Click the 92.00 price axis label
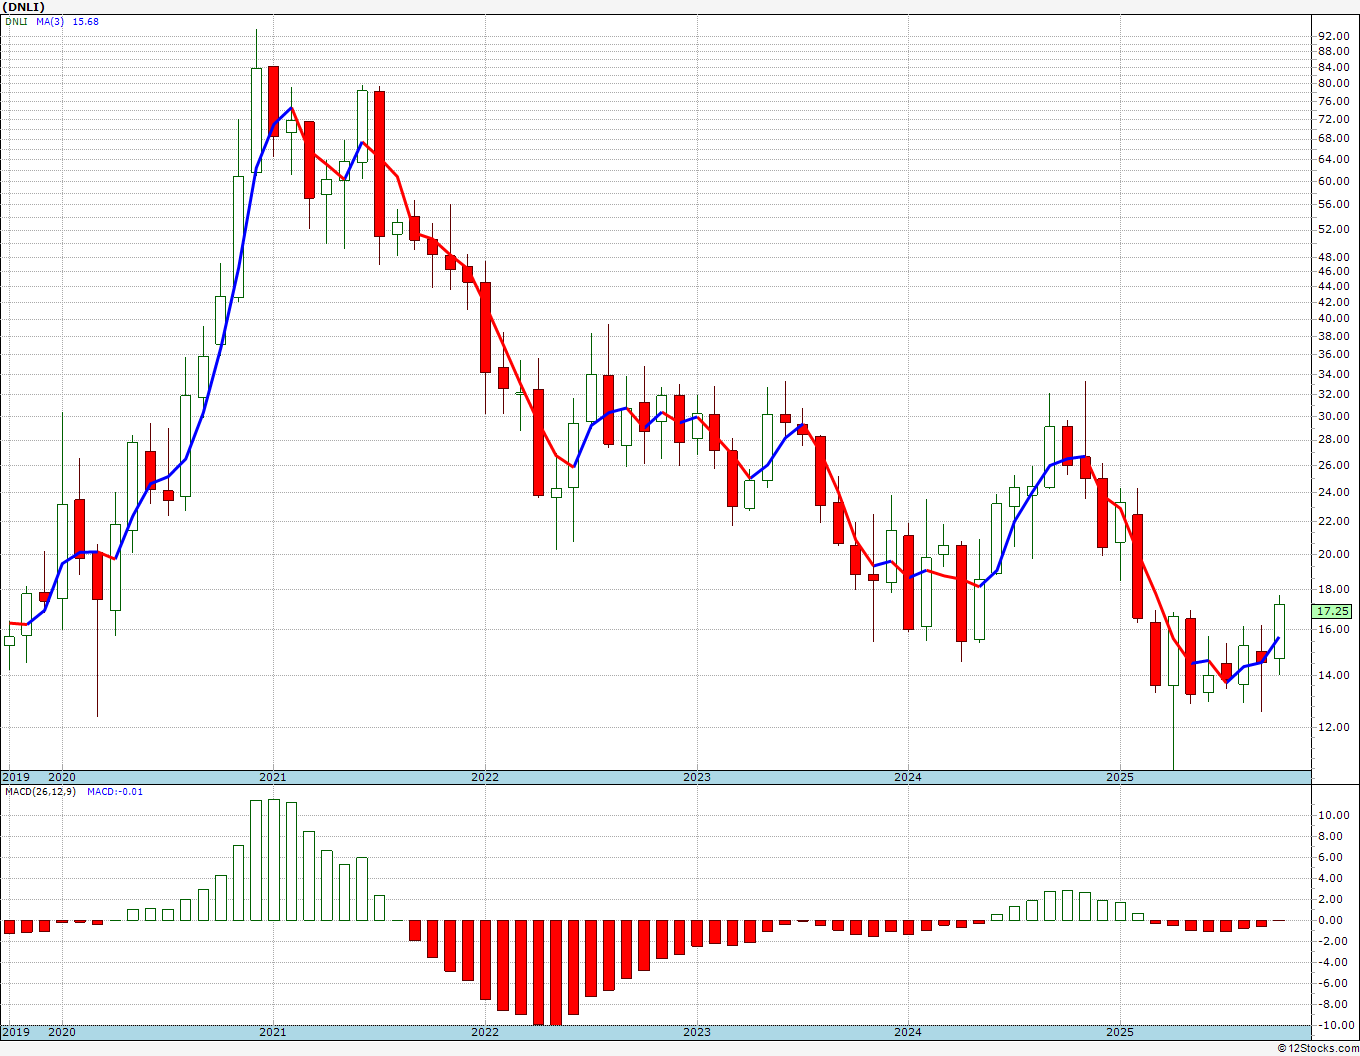The width and height of the screenshot is (1360, 1056). pos(1334,36)
